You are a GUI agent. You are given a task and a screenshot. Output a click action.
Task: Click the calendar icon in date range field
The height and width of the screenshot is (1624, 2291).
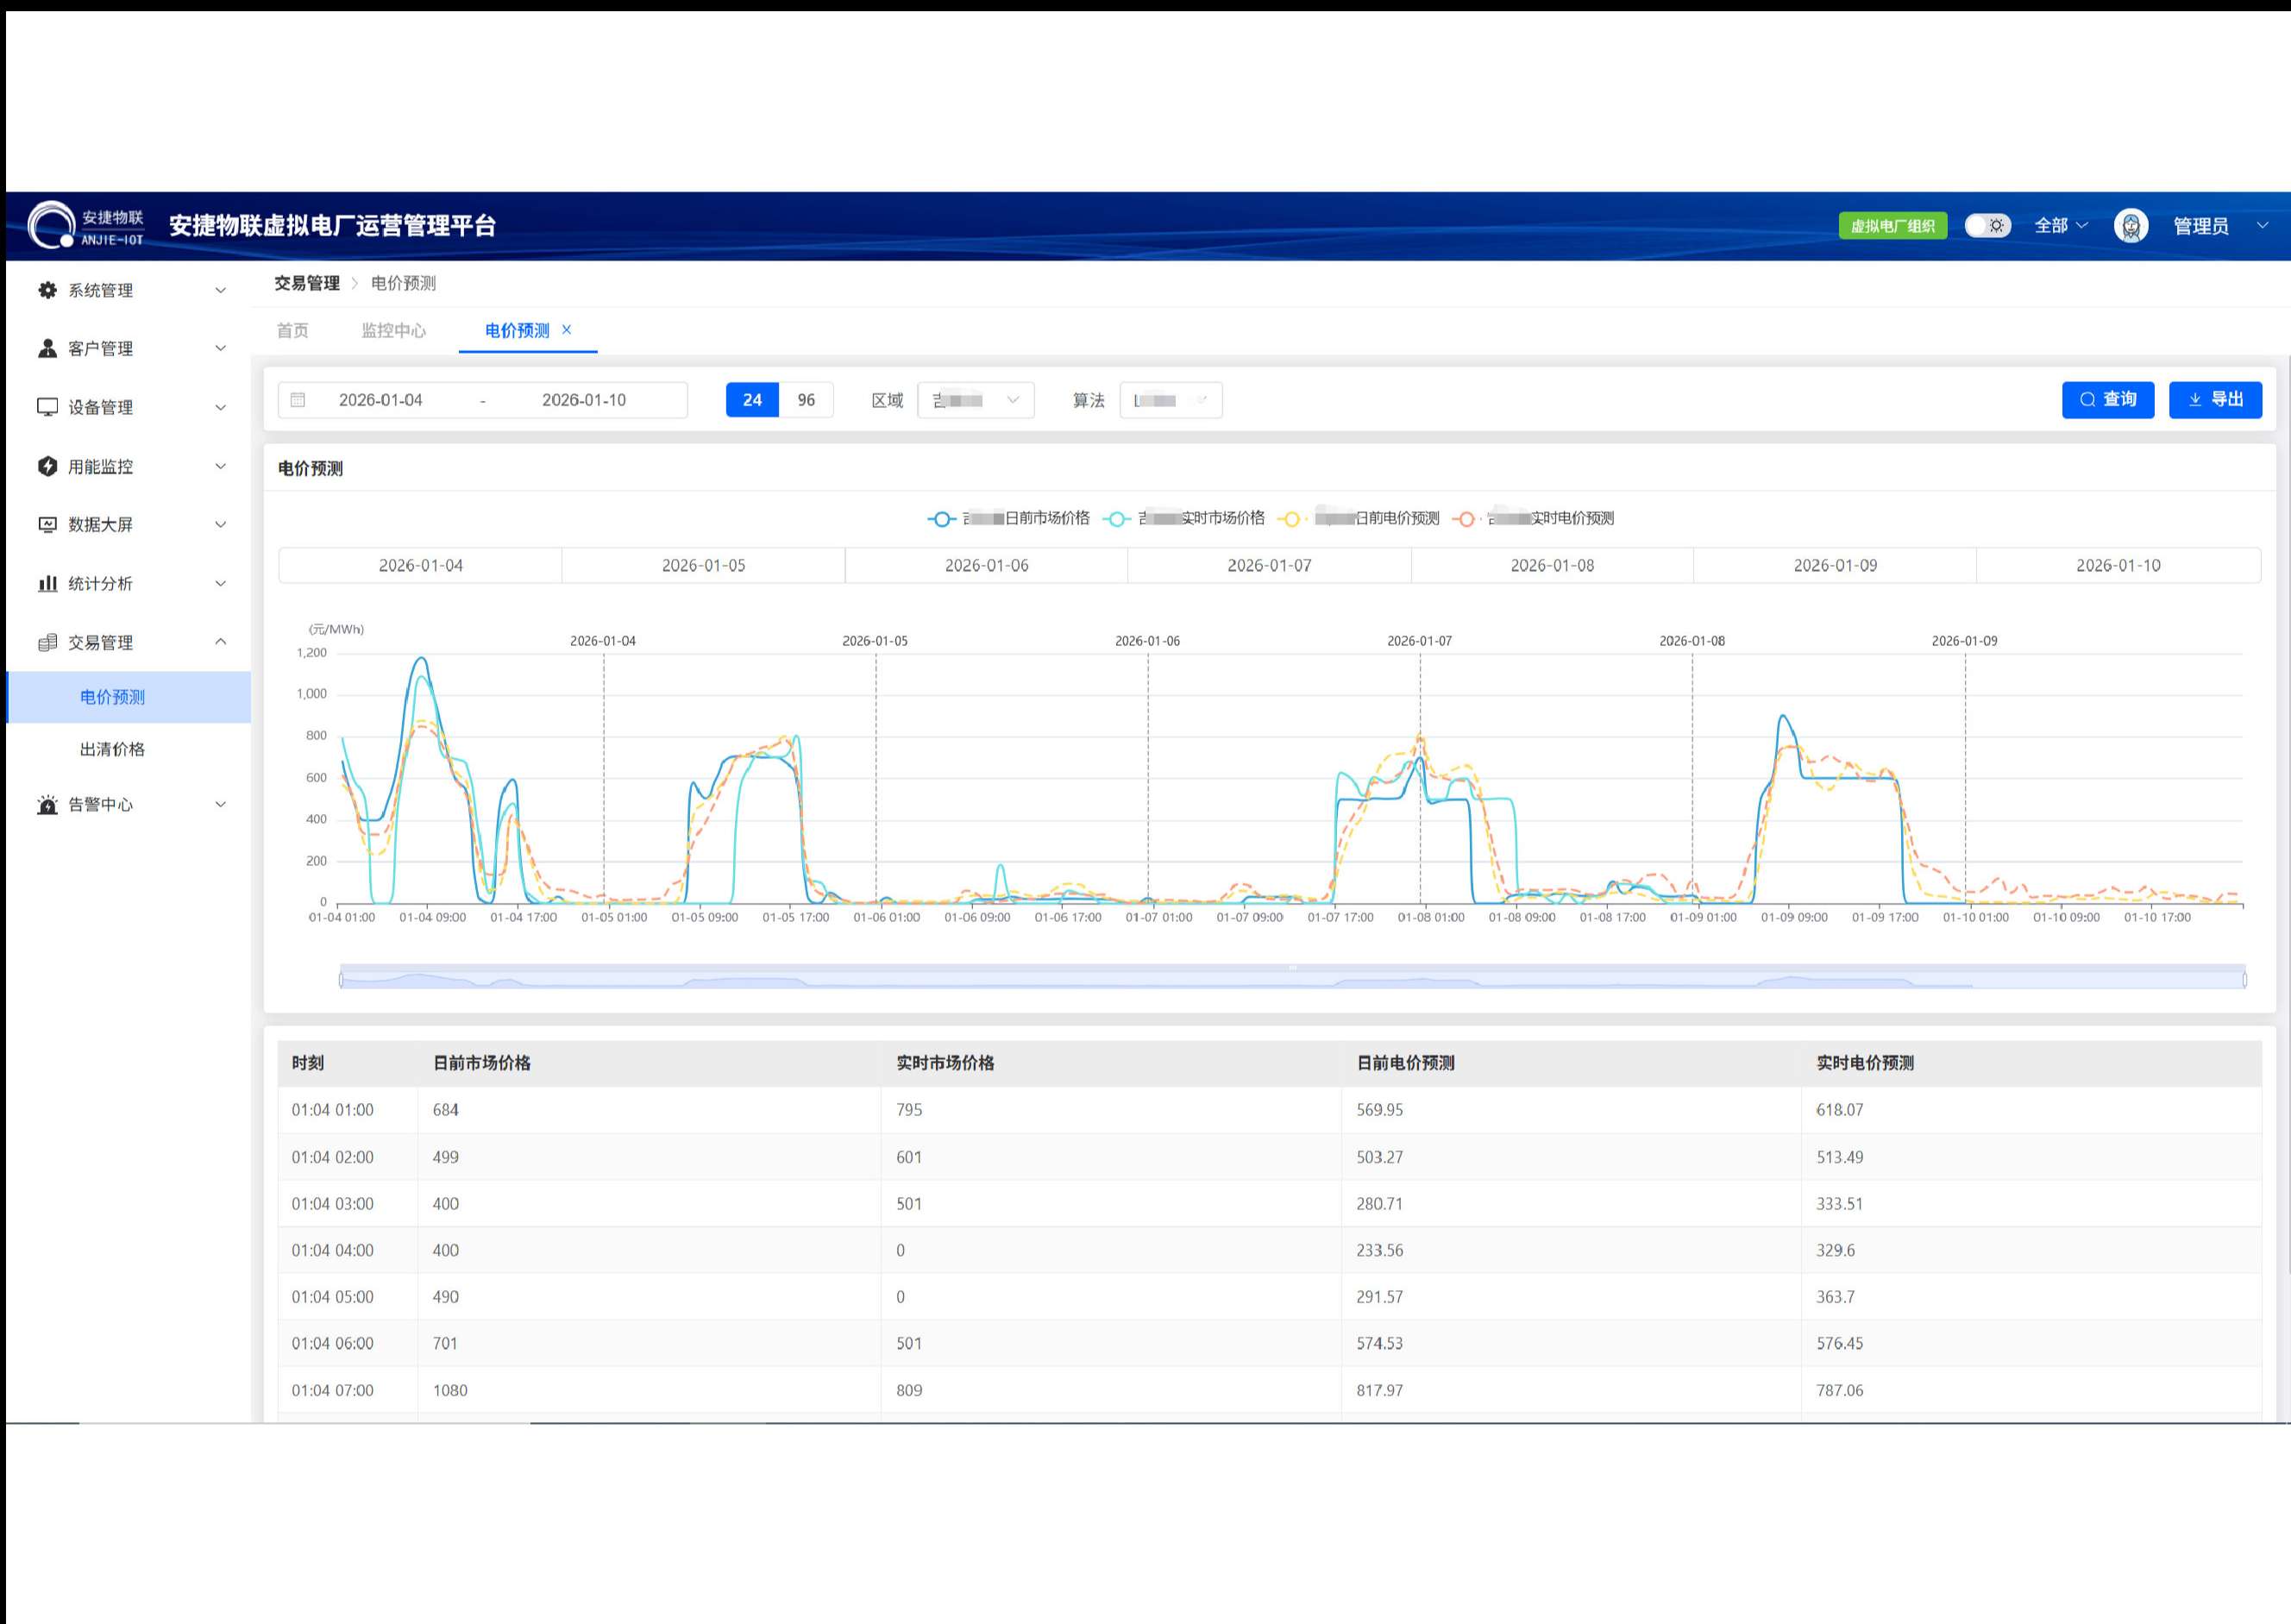tap(298, 400)
